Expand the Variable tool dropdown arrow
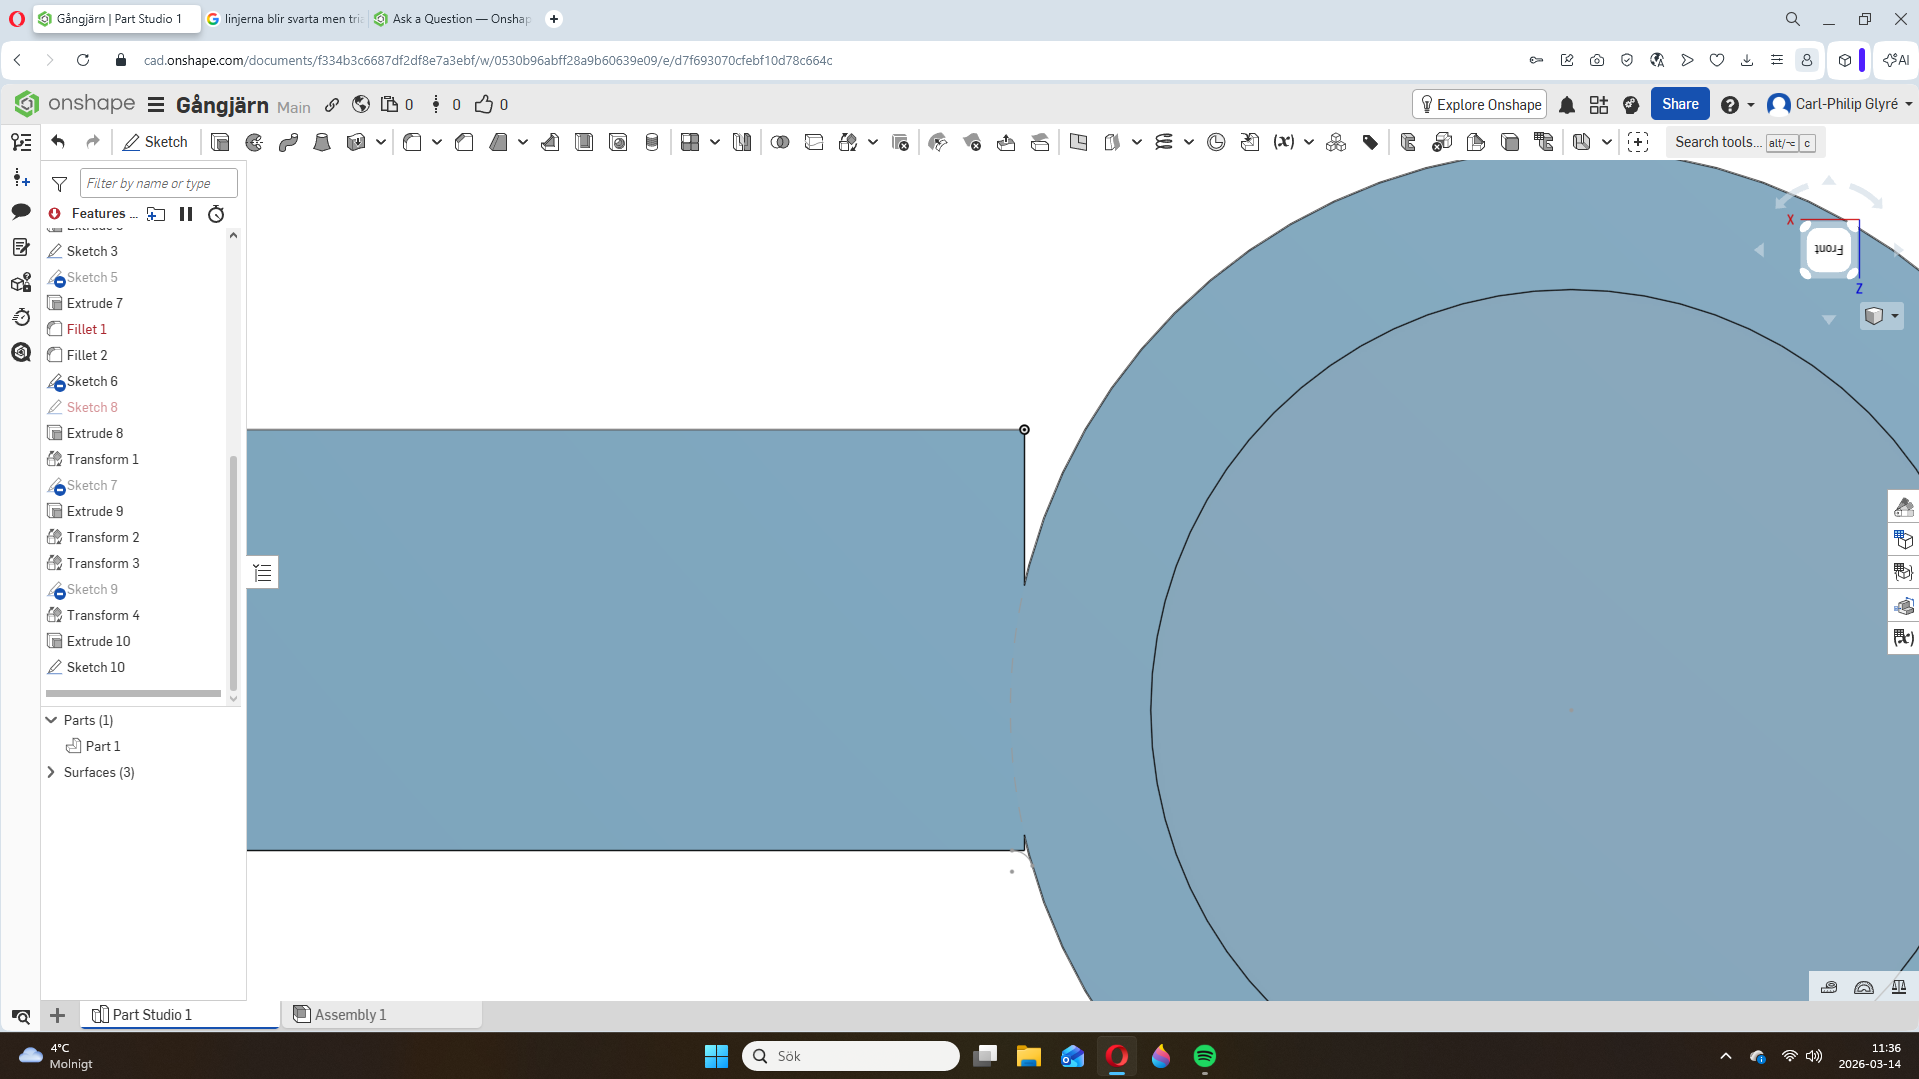Viewport: 1919px width, 1079px height. coord(1309,142)
